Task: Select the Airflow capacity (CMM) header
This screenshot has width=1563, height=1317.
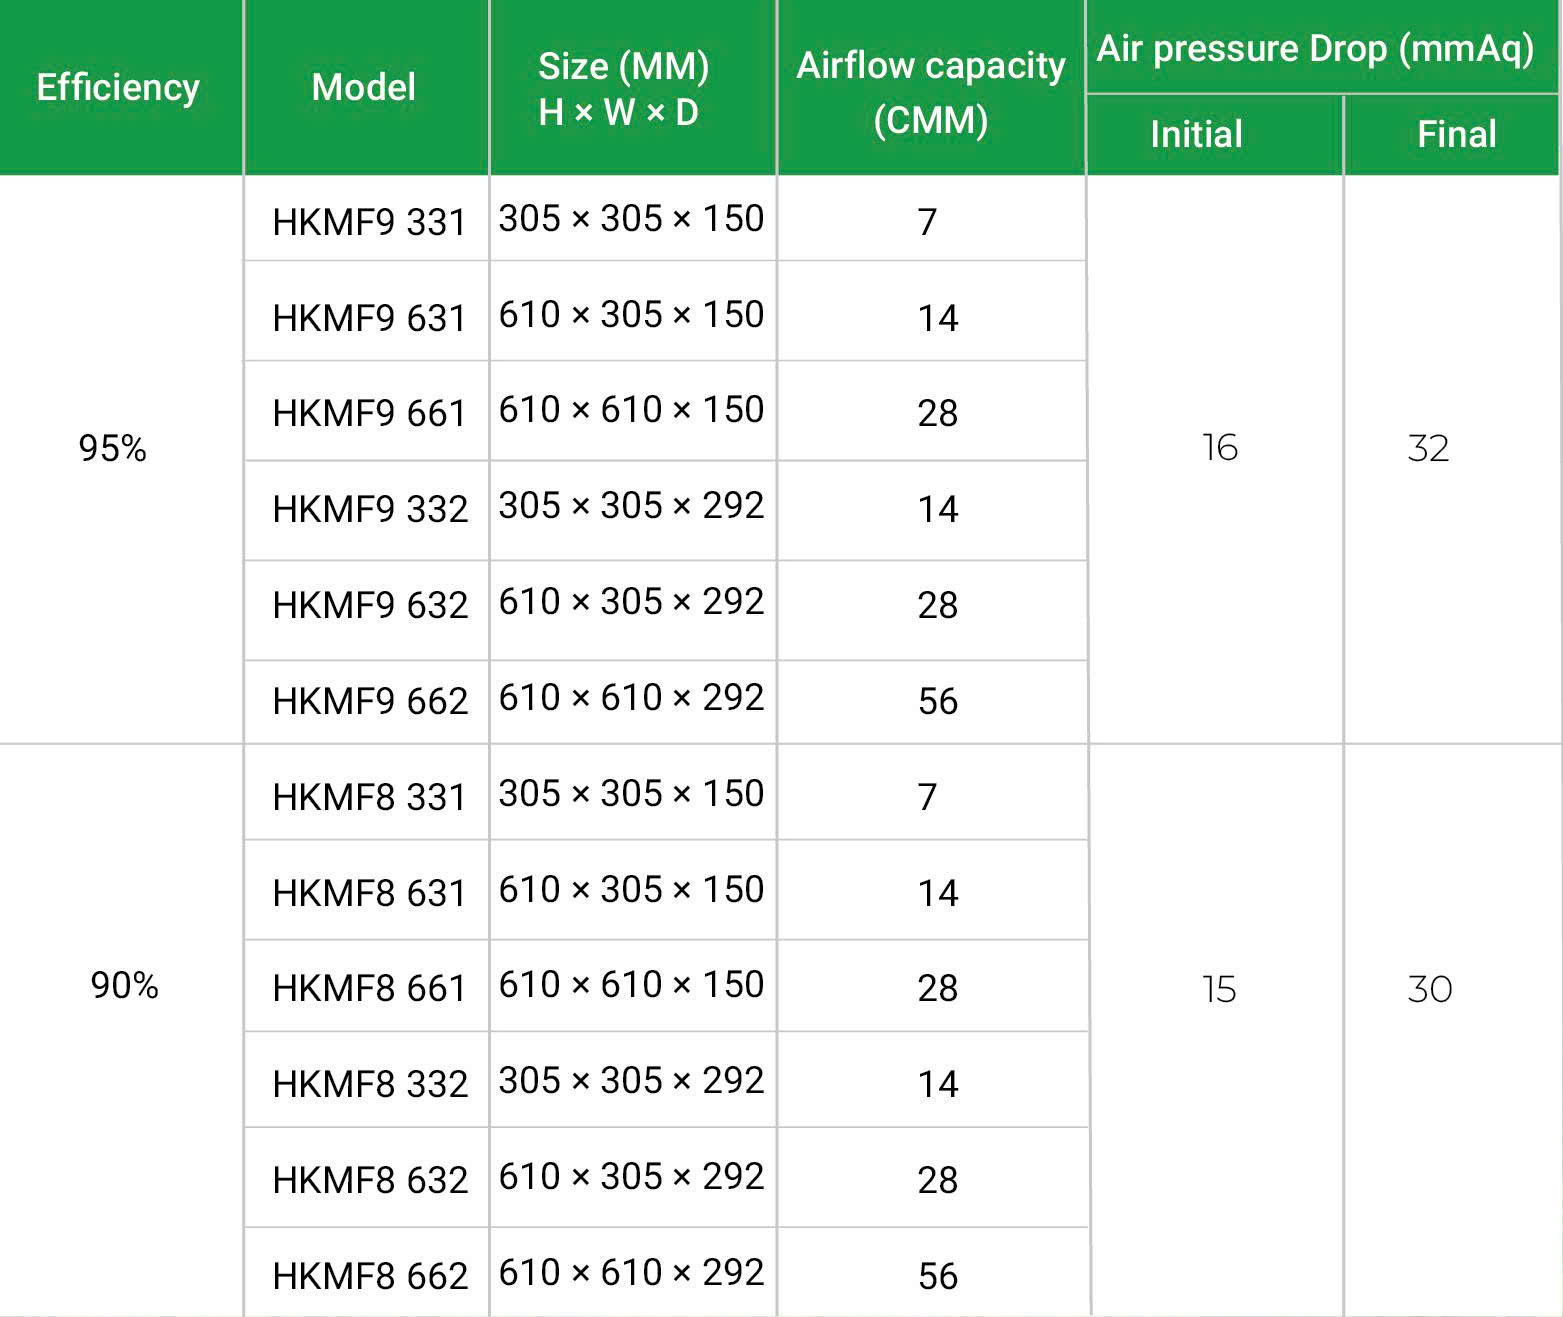Action: [931, 91]
